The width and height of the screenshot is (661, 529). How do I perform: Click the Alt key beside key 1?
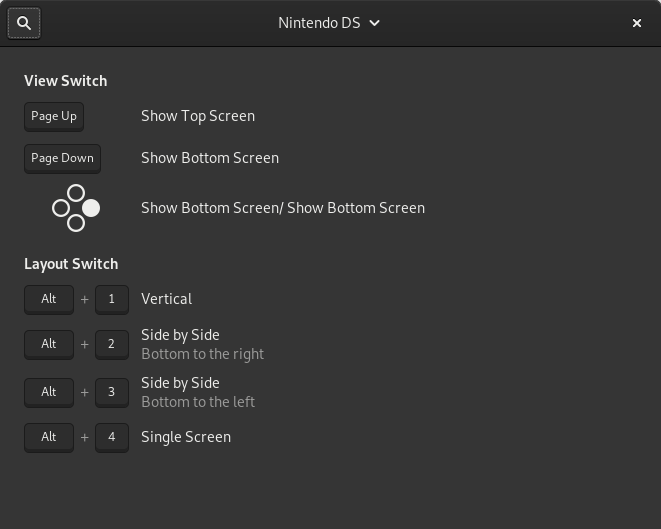coord(49,300)
